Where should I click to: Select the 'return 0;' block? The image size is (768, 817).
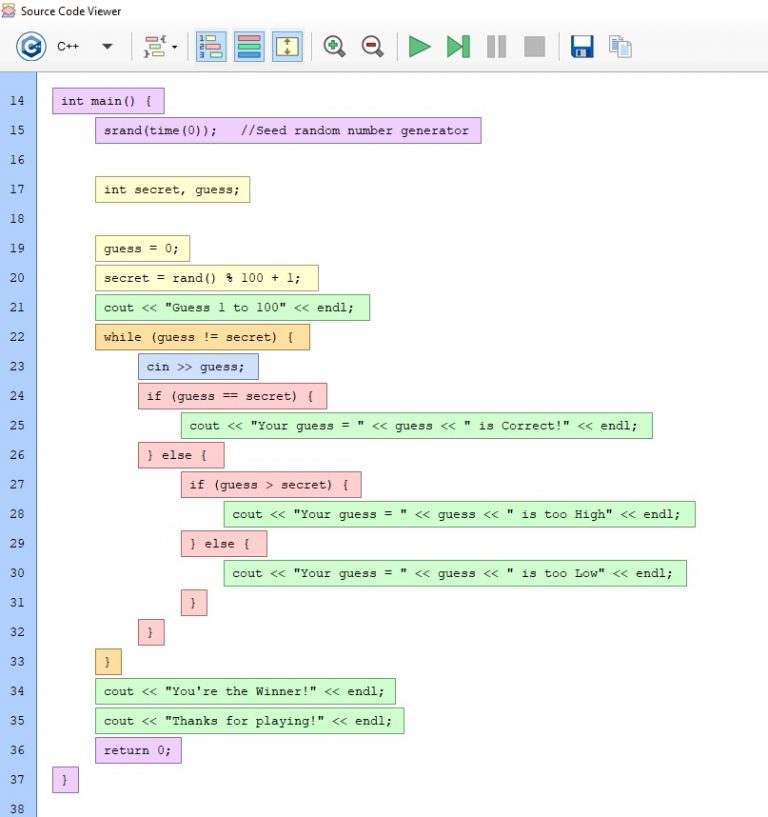coord(138,750)
